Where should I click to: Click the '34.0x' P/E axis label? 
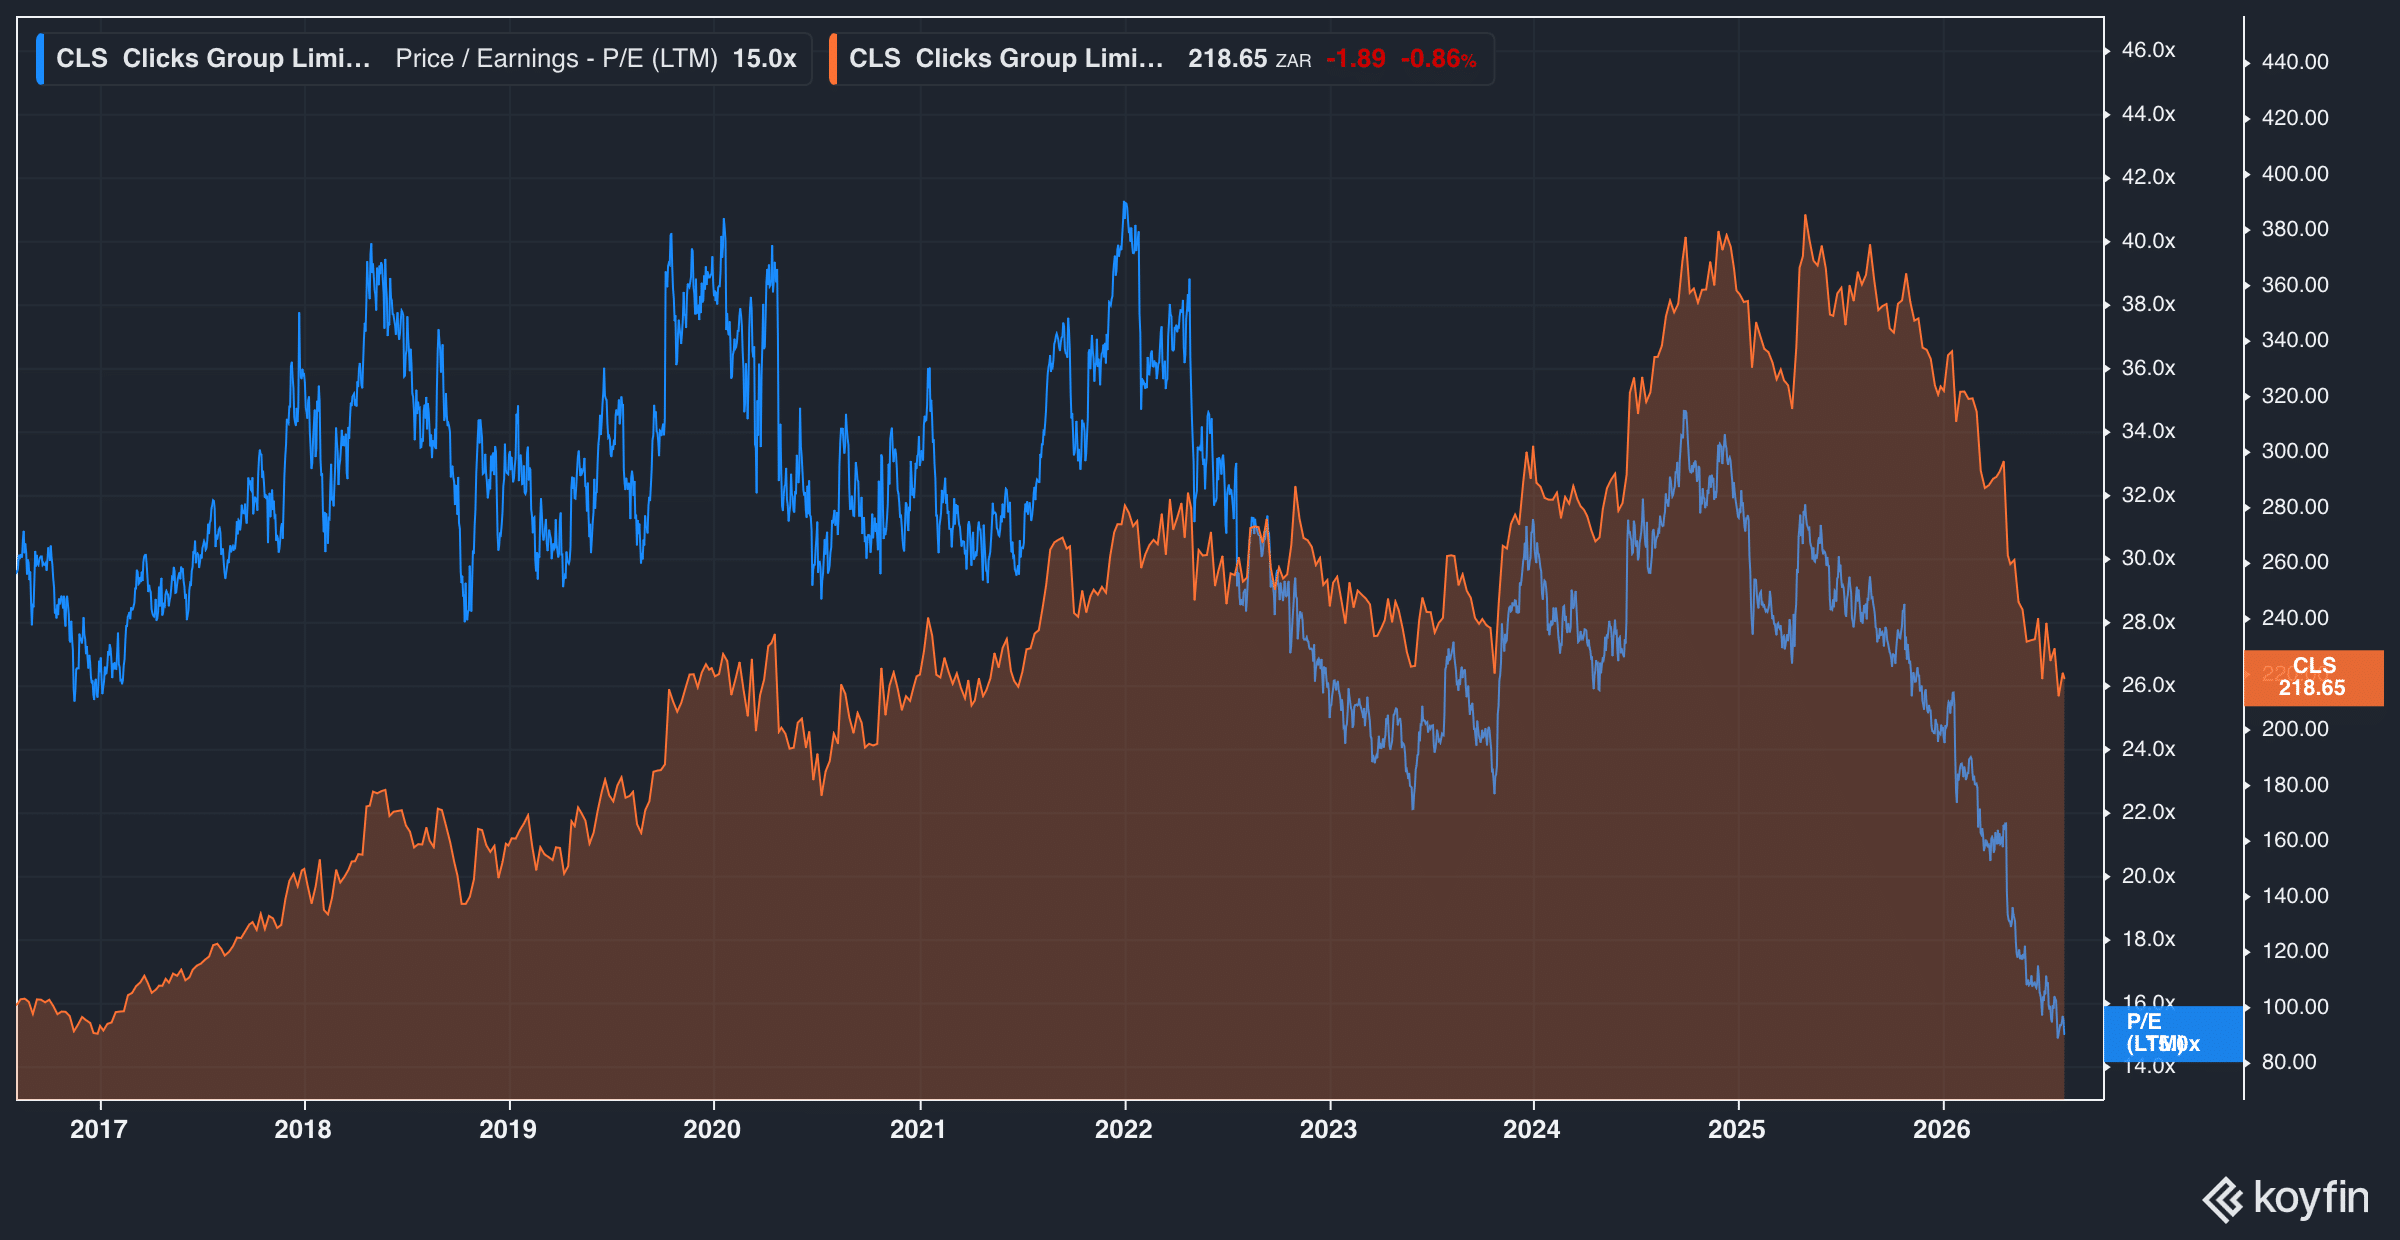[x=2149, y=431]
